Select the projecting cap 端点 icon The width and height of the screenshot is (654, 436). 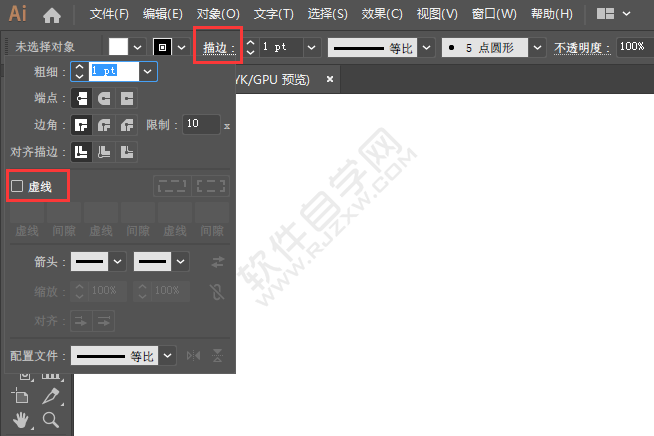(x=127, y=98)
